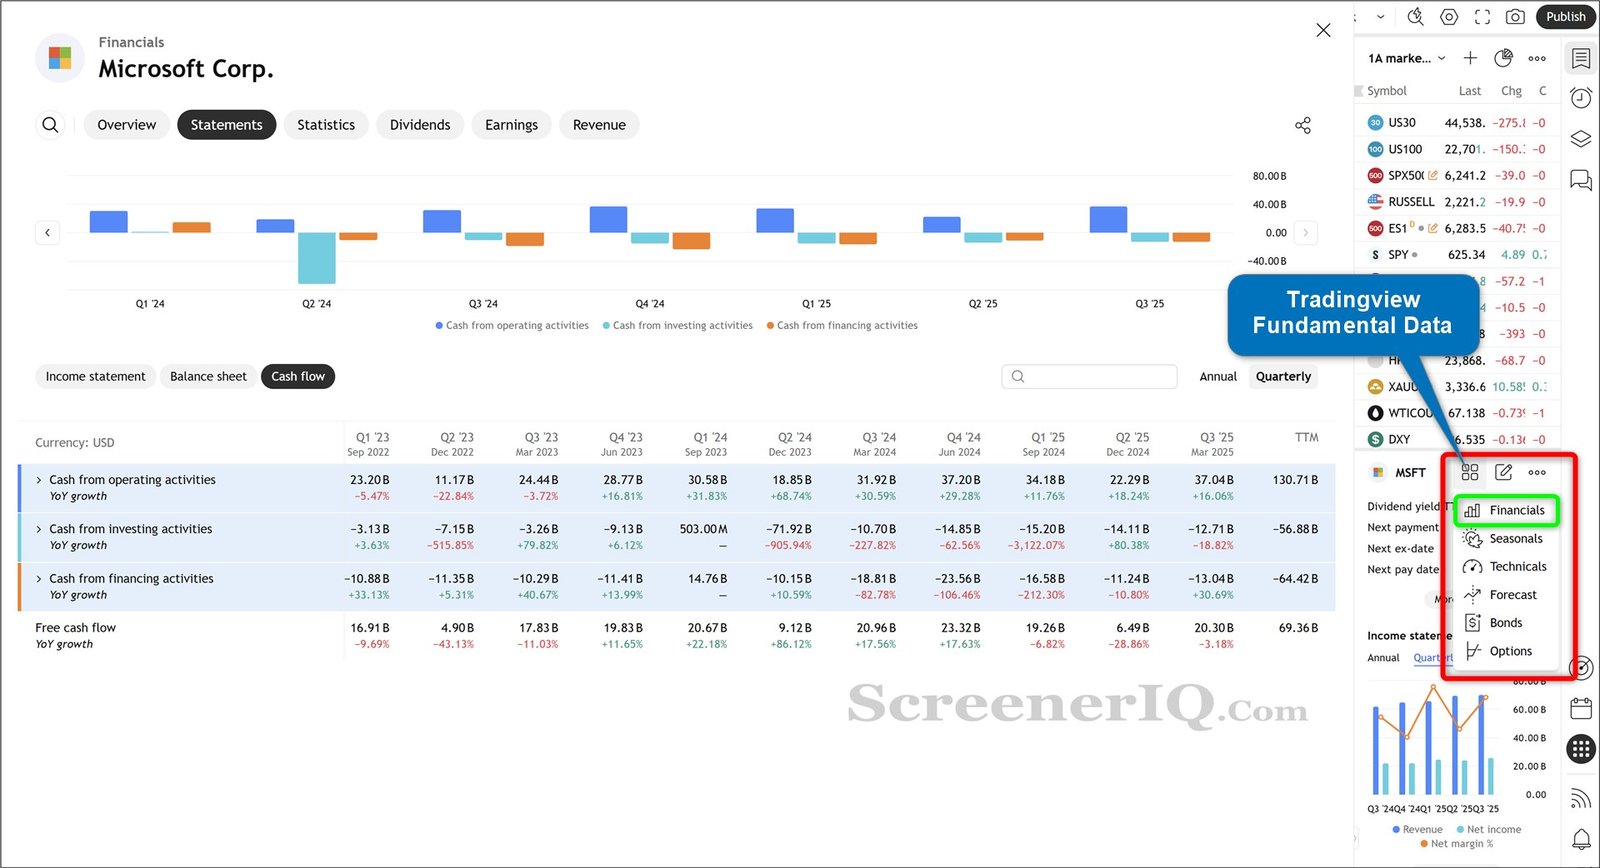Image resolution: width=1600 pixels, height=868 pixels.
Task: Expand Cash from investing activities row
Action: (x=39, y=529)
